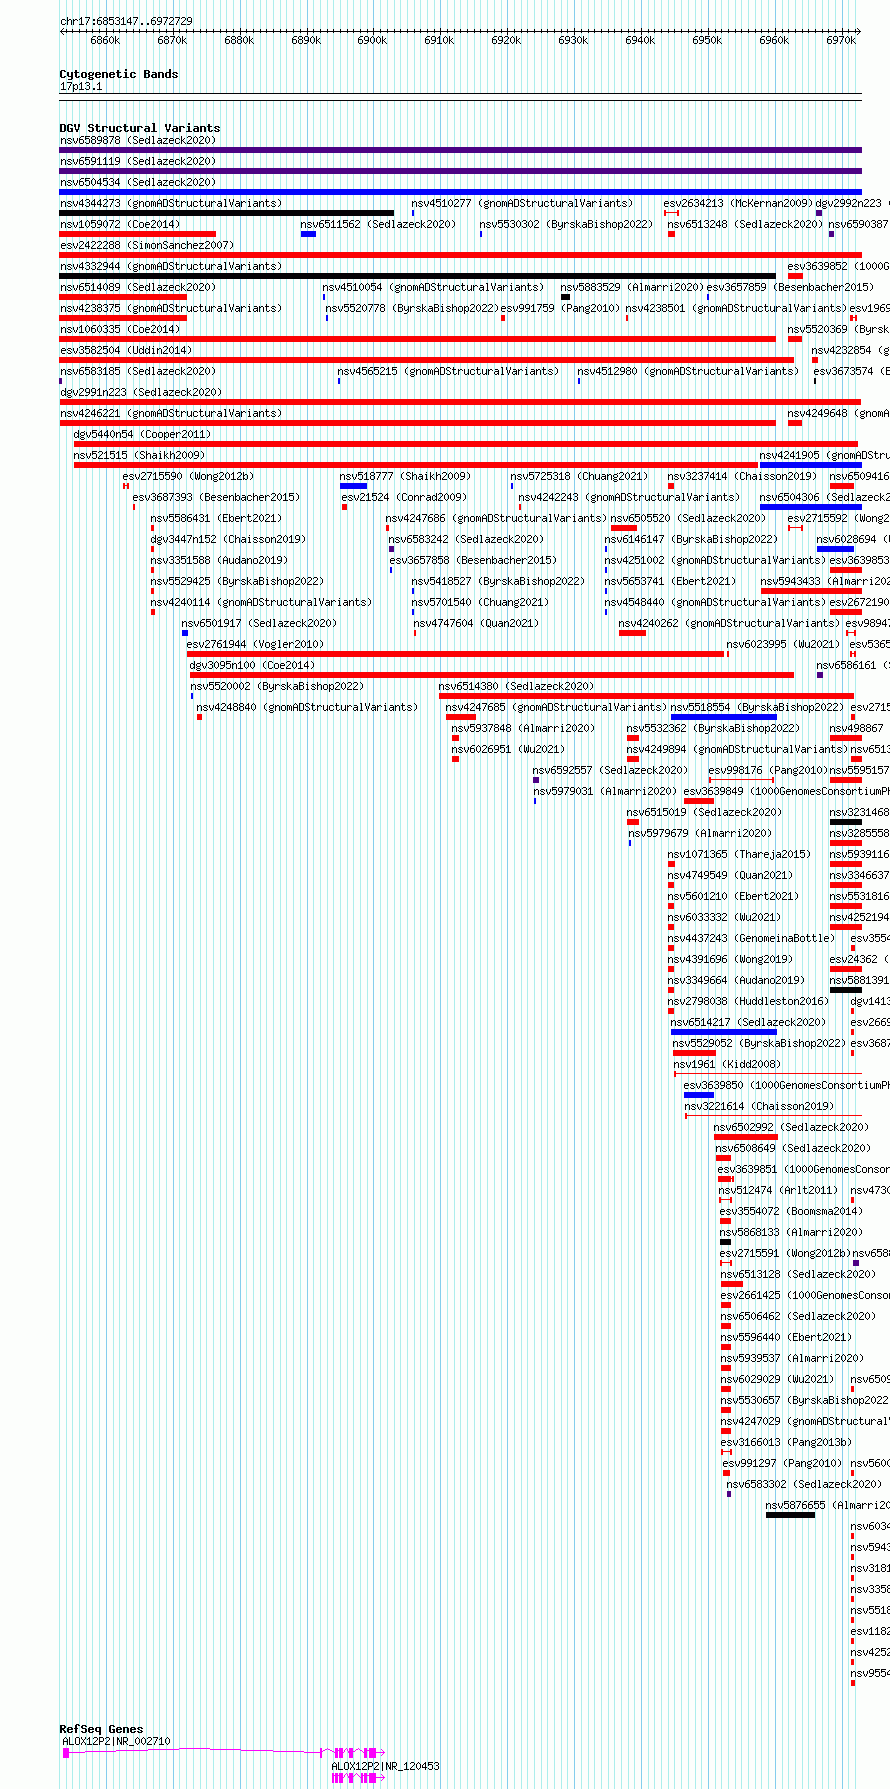Viewport: 890px width, 1789px height.
Task: Click nsv3237414 (Chaisson2019) label
Action: pos(743,476)
